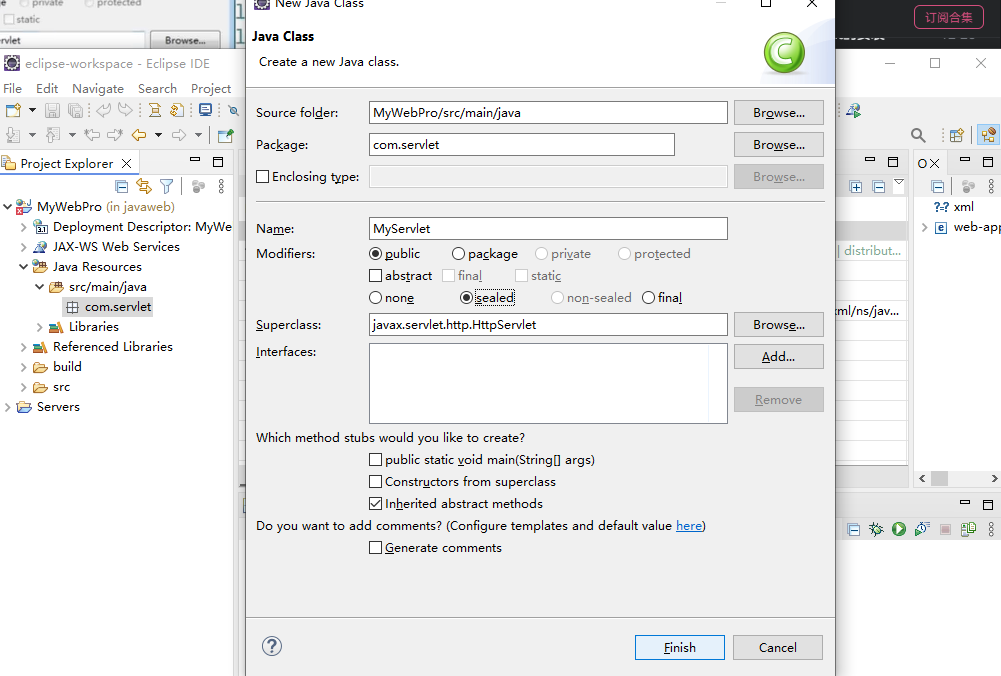This screenshot has width=1001, height=676.
Task: Click the yellow Back navigation arrow
Action: (x=139, y=135)
